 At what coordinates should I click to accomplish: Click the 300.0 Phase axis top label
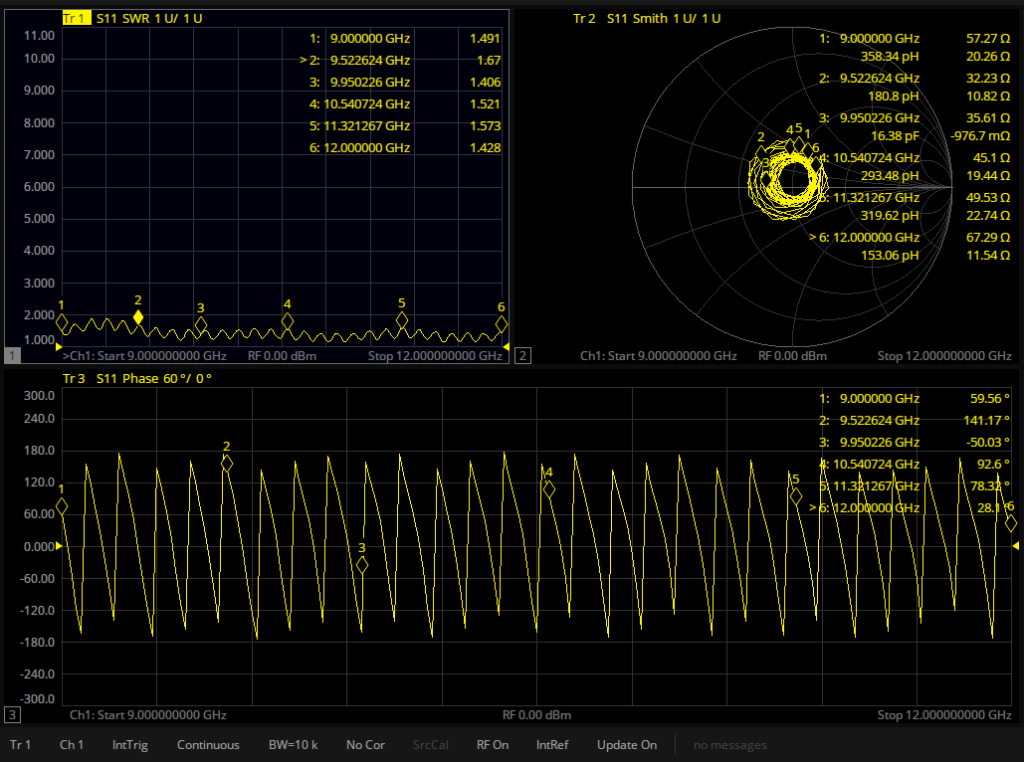pos(39,395)
